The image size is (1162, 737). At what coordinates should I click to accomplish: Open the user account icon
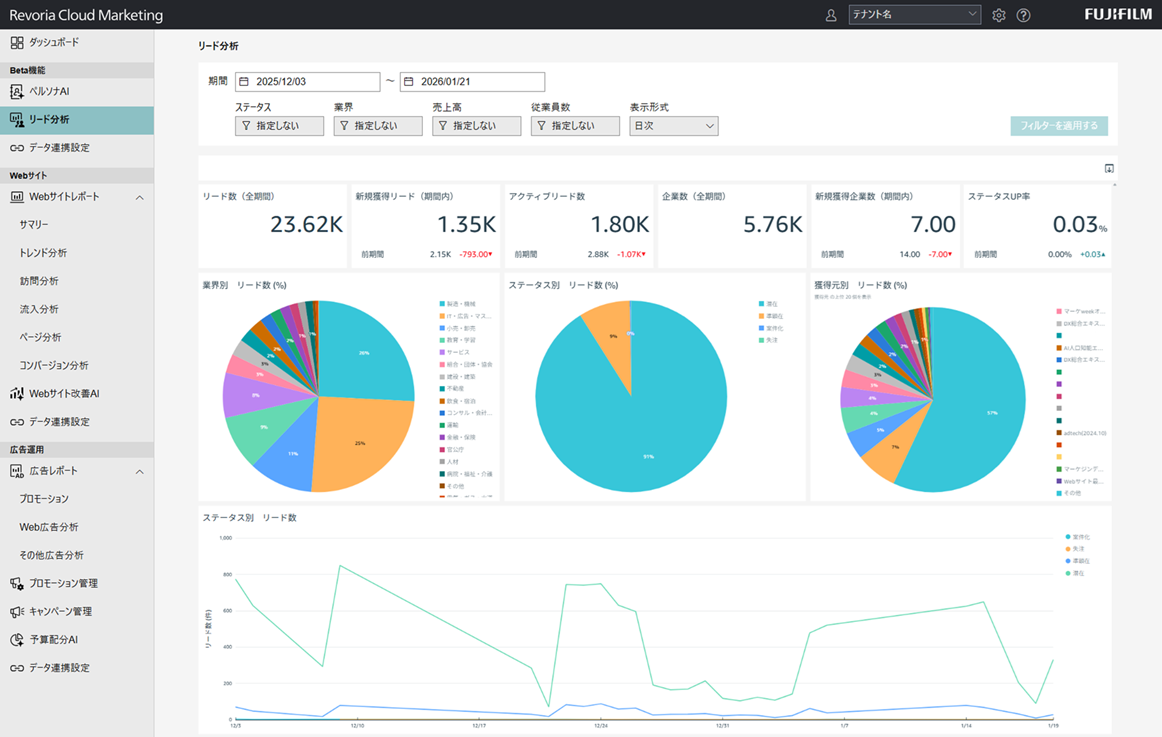click(x=830, y=15)
